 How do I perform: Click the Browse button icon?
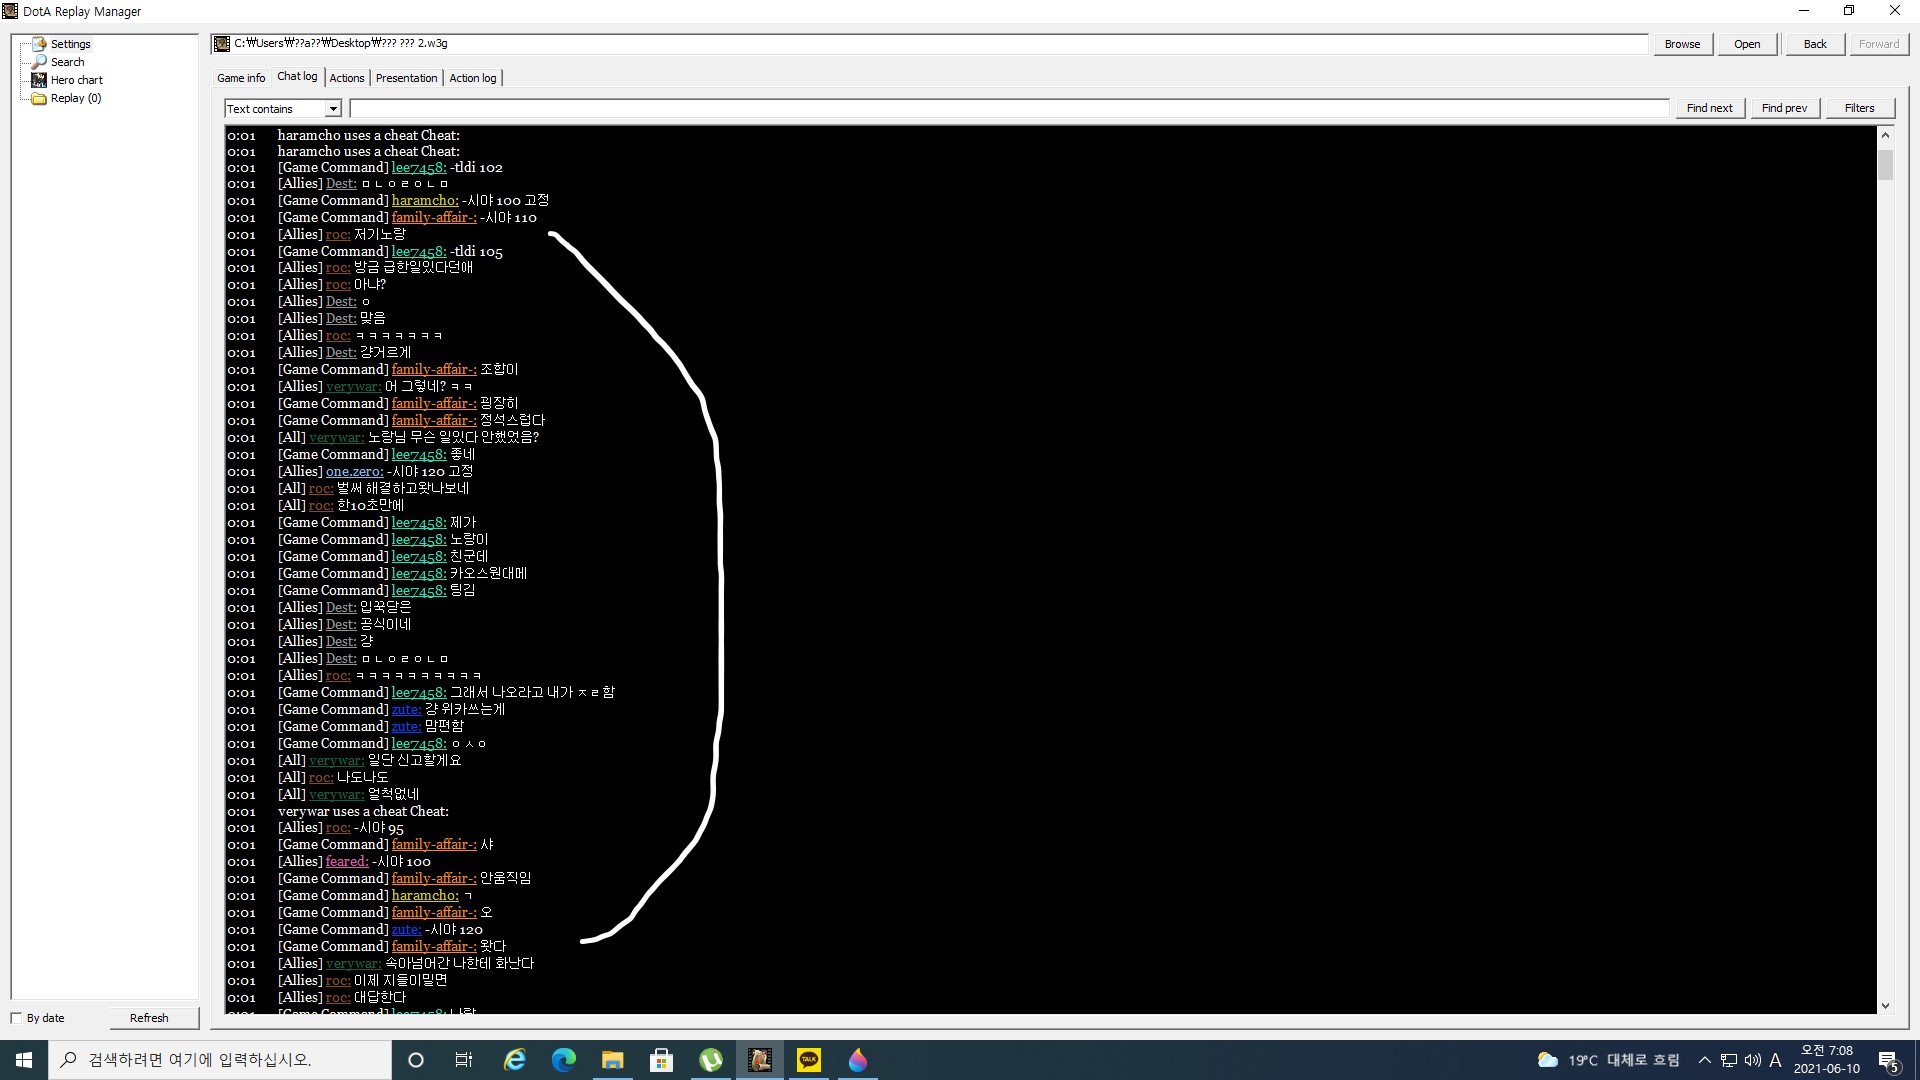[x=1683, y=44]
